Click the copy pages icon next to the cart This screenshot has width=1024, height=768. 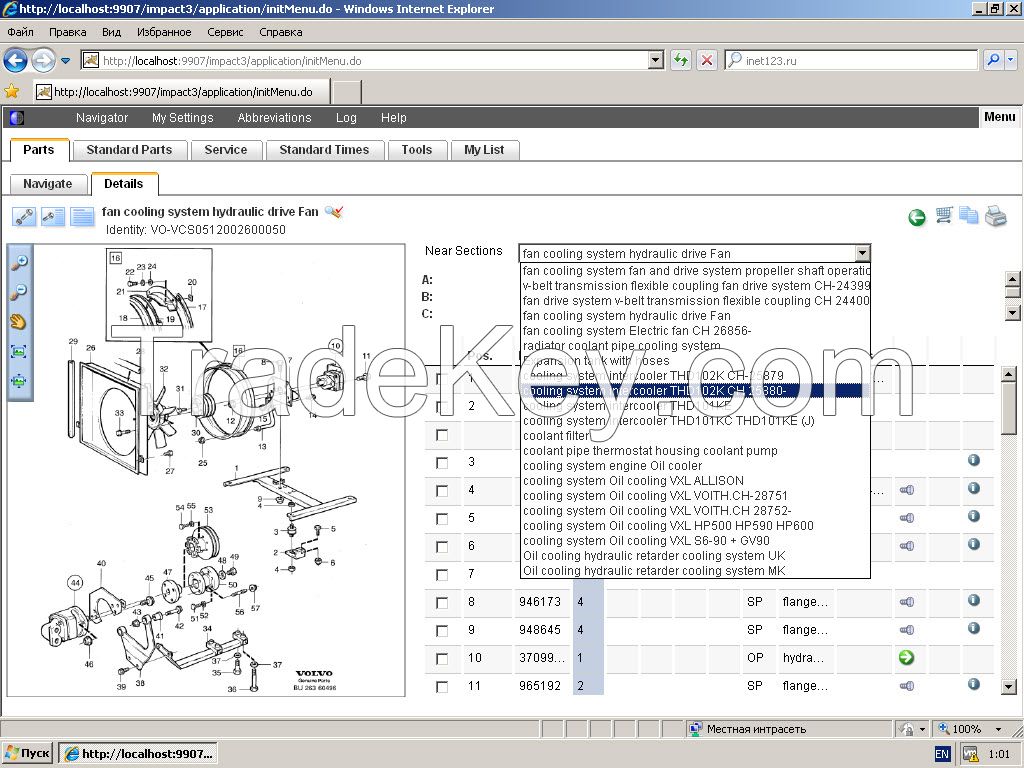pyautogui.click(x=968, y=216)
